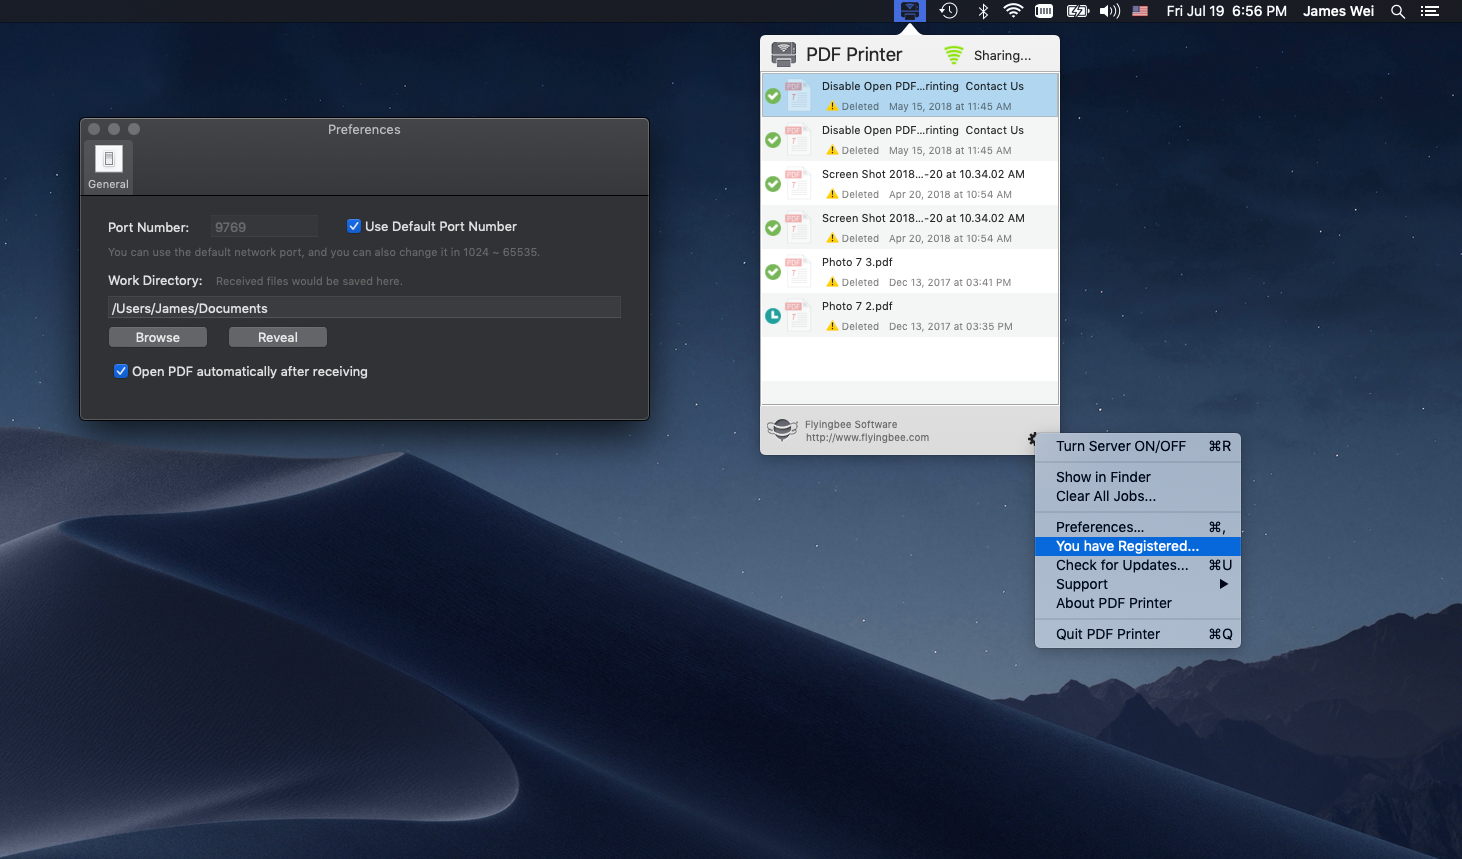Select the You have Registered... menu item
Image resolution: width=1462 pixels, height=859 pixels.
pyautogui.click(x=1138, y=546)
